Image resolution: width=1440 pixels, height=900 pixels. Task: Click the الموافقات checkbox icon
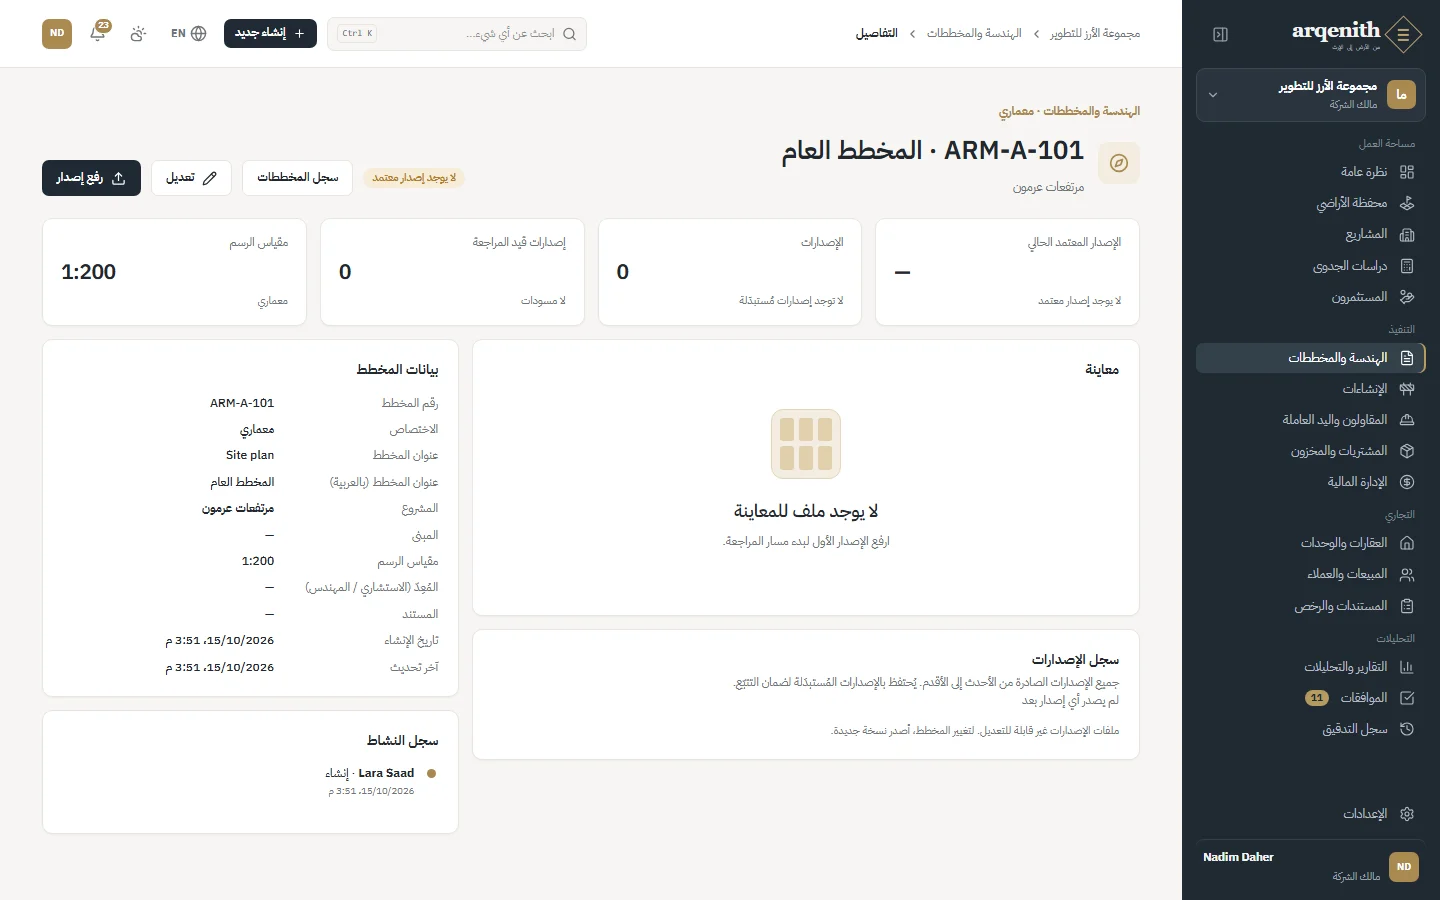1407,698
